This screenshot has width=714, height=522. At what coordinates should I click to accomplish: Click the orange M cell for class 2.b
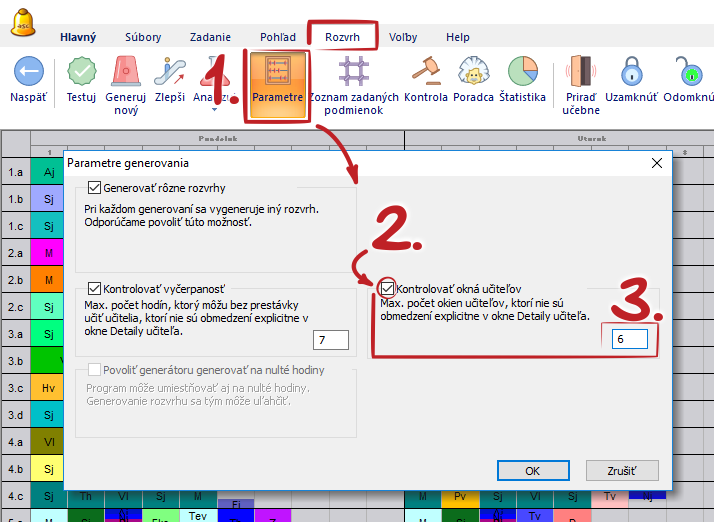[x=47, y=281]
